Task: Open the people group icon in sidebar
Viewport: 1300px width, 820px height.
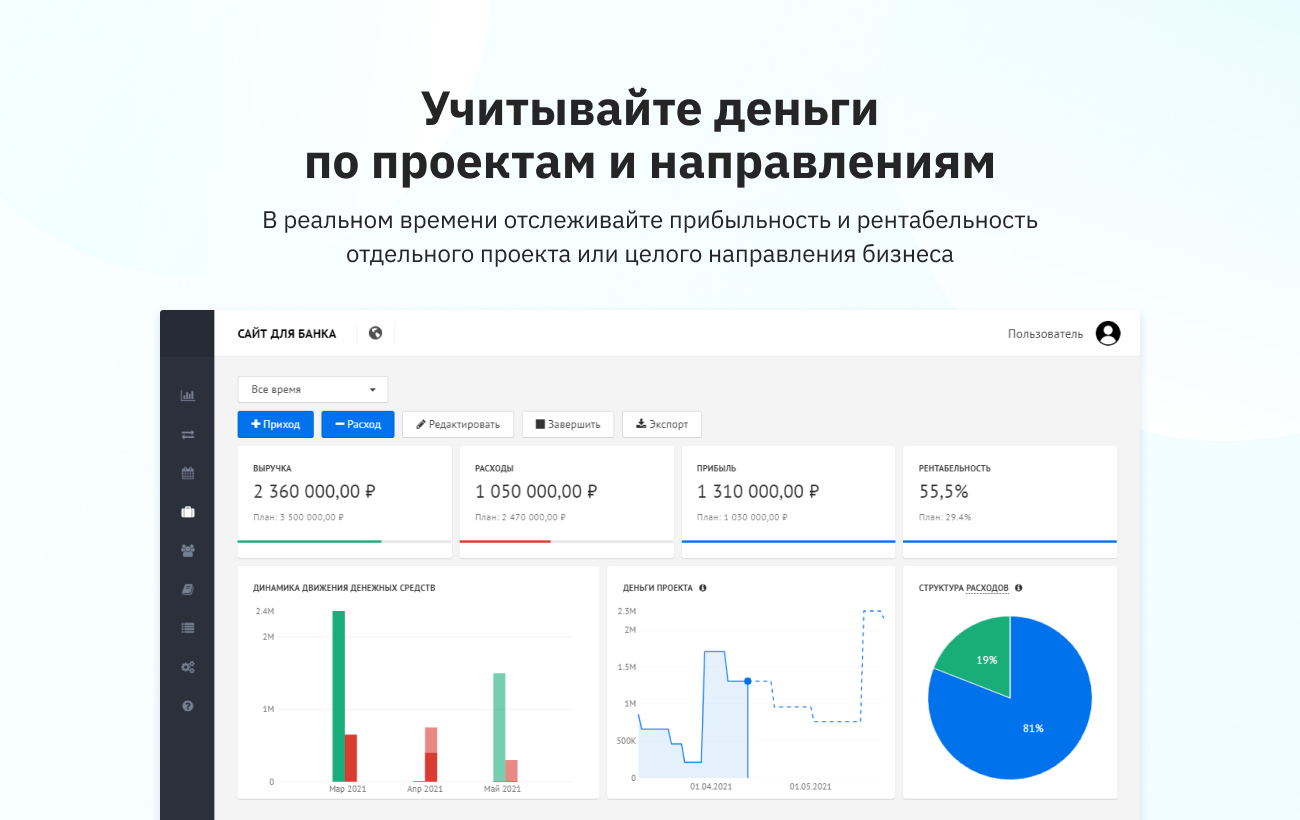Action: pos(187,551)
